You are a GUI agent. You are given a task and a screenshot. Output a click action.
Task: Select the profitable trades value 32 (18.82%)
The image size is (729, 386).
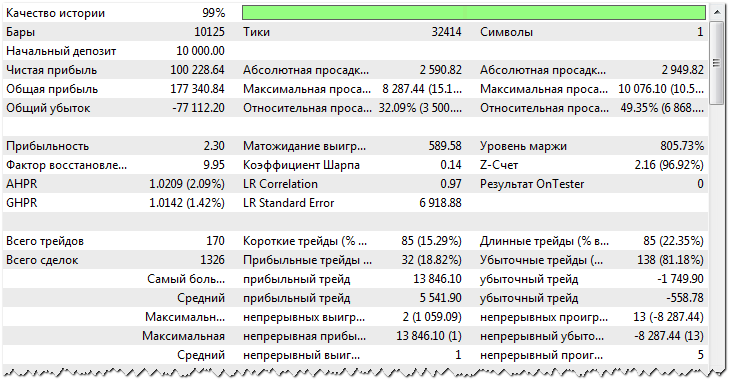pos(431,260)
